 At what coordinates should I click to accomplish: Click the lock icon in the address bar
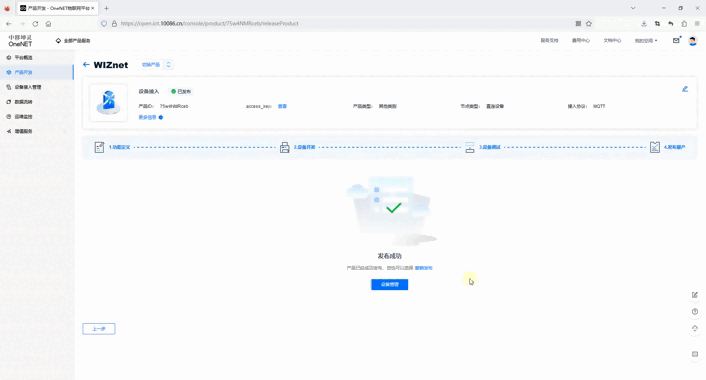point(114,23)
